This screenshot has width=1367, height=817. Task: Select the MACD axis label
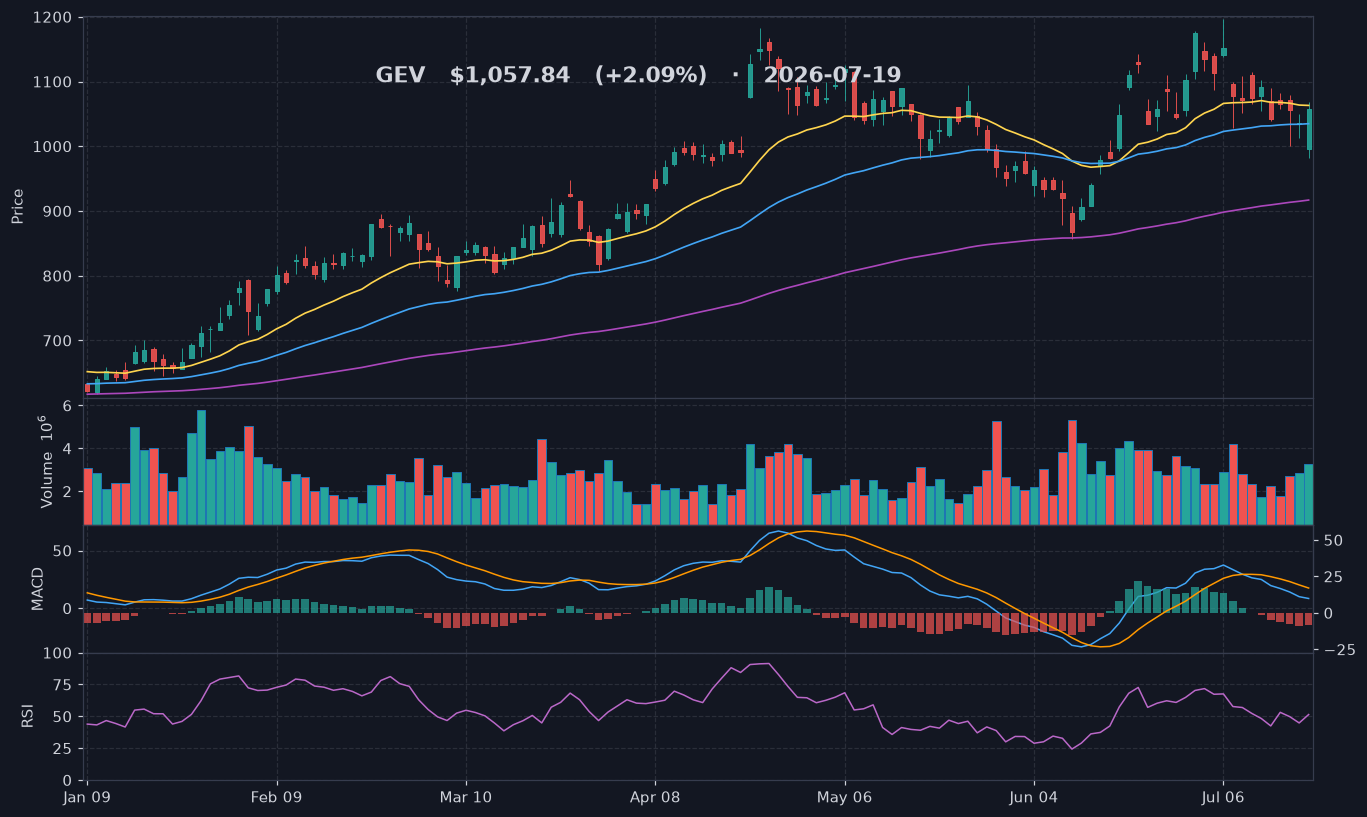coord(38,589)
